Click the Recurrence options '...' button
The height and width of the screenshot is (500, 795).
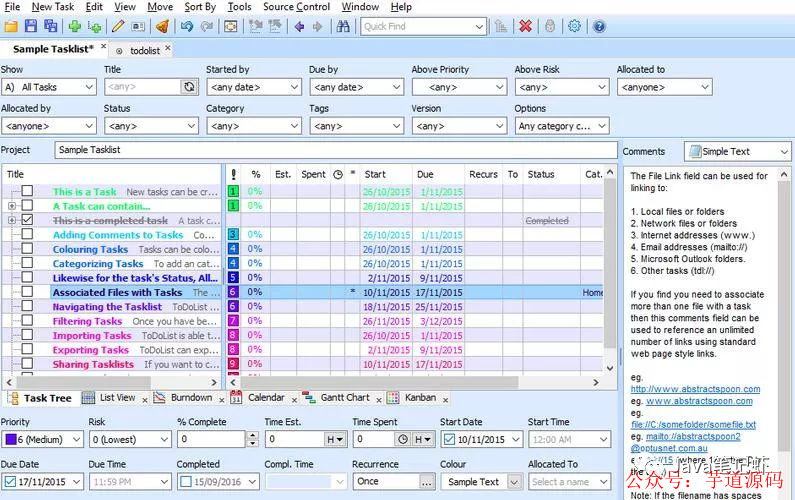(x=427, y=482)
